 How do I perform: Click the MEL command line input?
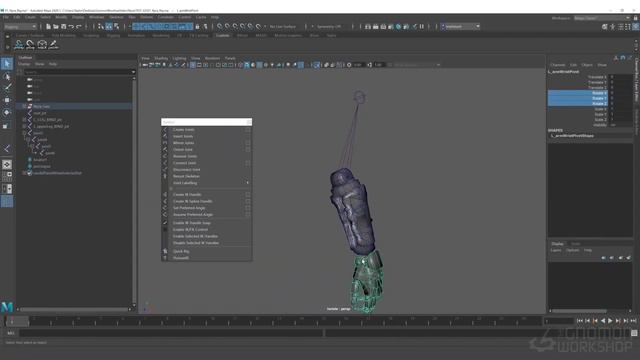coord(171,333)
